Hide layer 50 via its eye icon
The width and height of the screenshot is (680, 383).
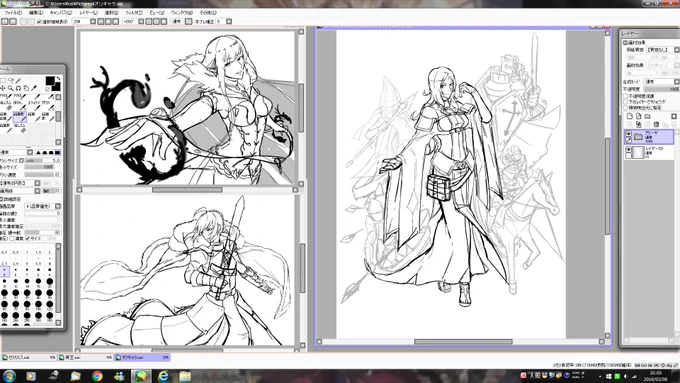tap(629, 150)
